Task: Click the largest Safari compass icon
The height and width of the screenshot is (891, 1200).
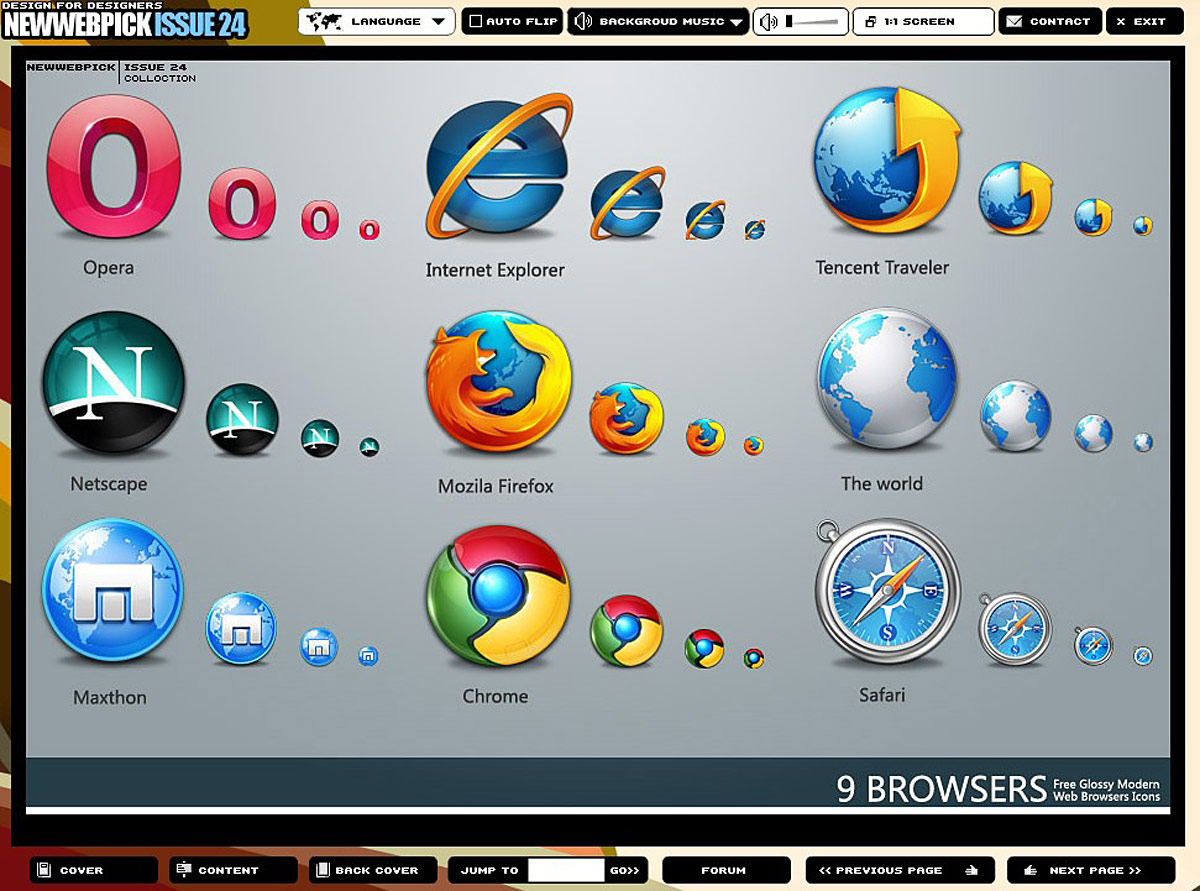Action: click(887, 592)
